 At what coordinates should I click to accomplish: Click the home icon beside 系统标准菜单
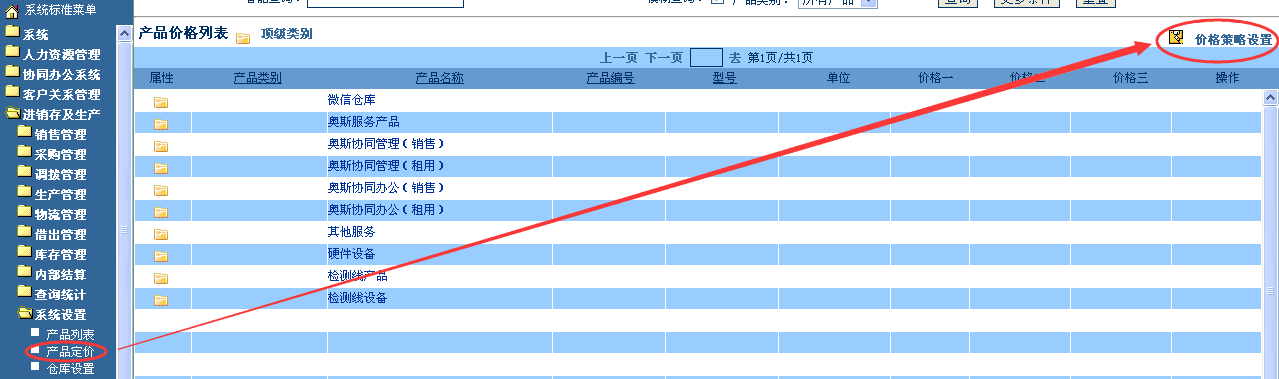pyautogui.click(x=13, y=10)
